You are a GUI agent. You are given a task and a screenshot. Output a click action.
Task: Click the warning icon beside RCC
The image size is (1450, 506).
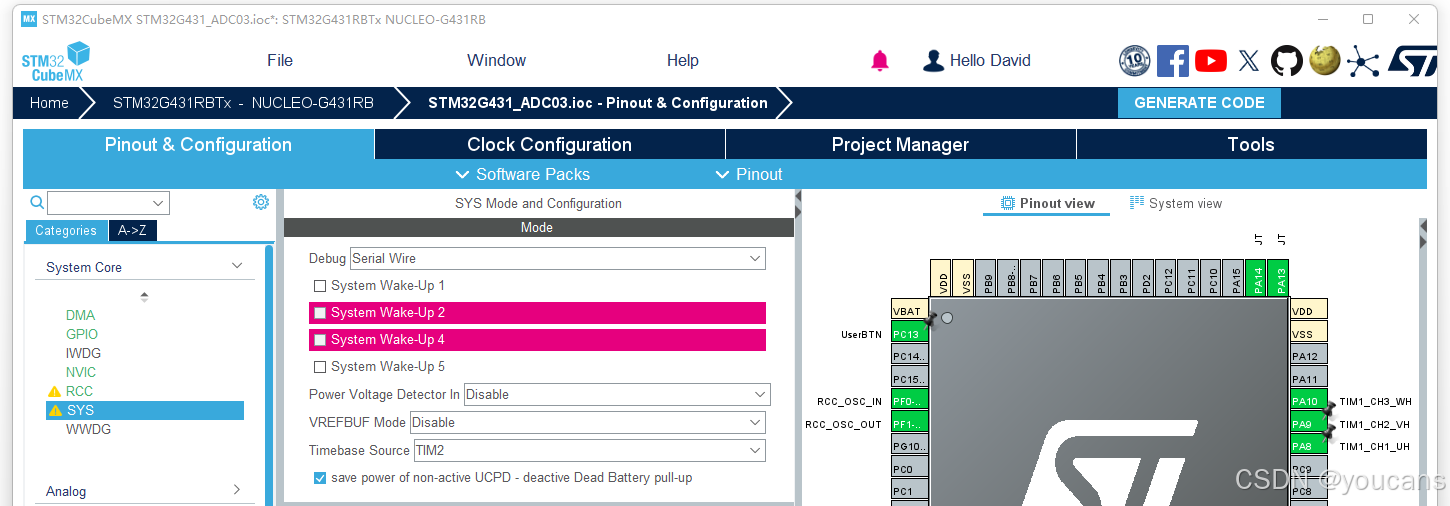coord(54,391)
